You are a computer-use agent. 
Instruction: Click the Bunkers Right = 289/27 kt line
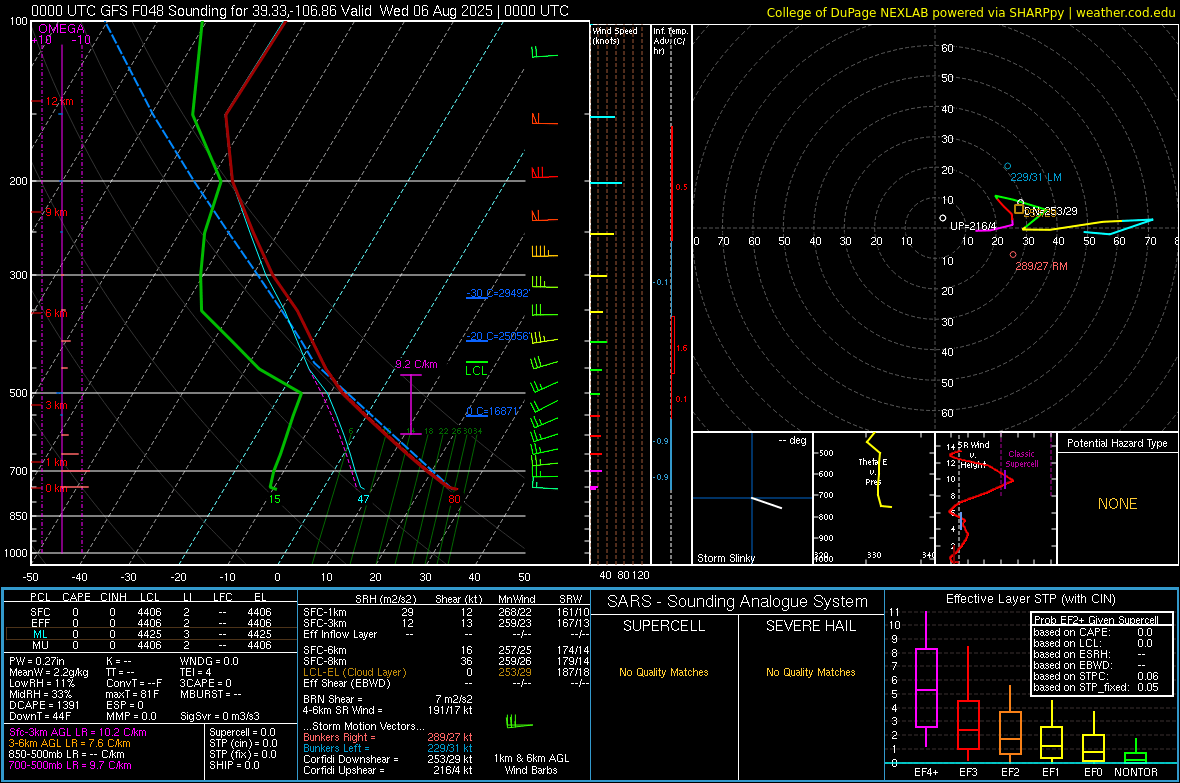[x=388, y=738]
